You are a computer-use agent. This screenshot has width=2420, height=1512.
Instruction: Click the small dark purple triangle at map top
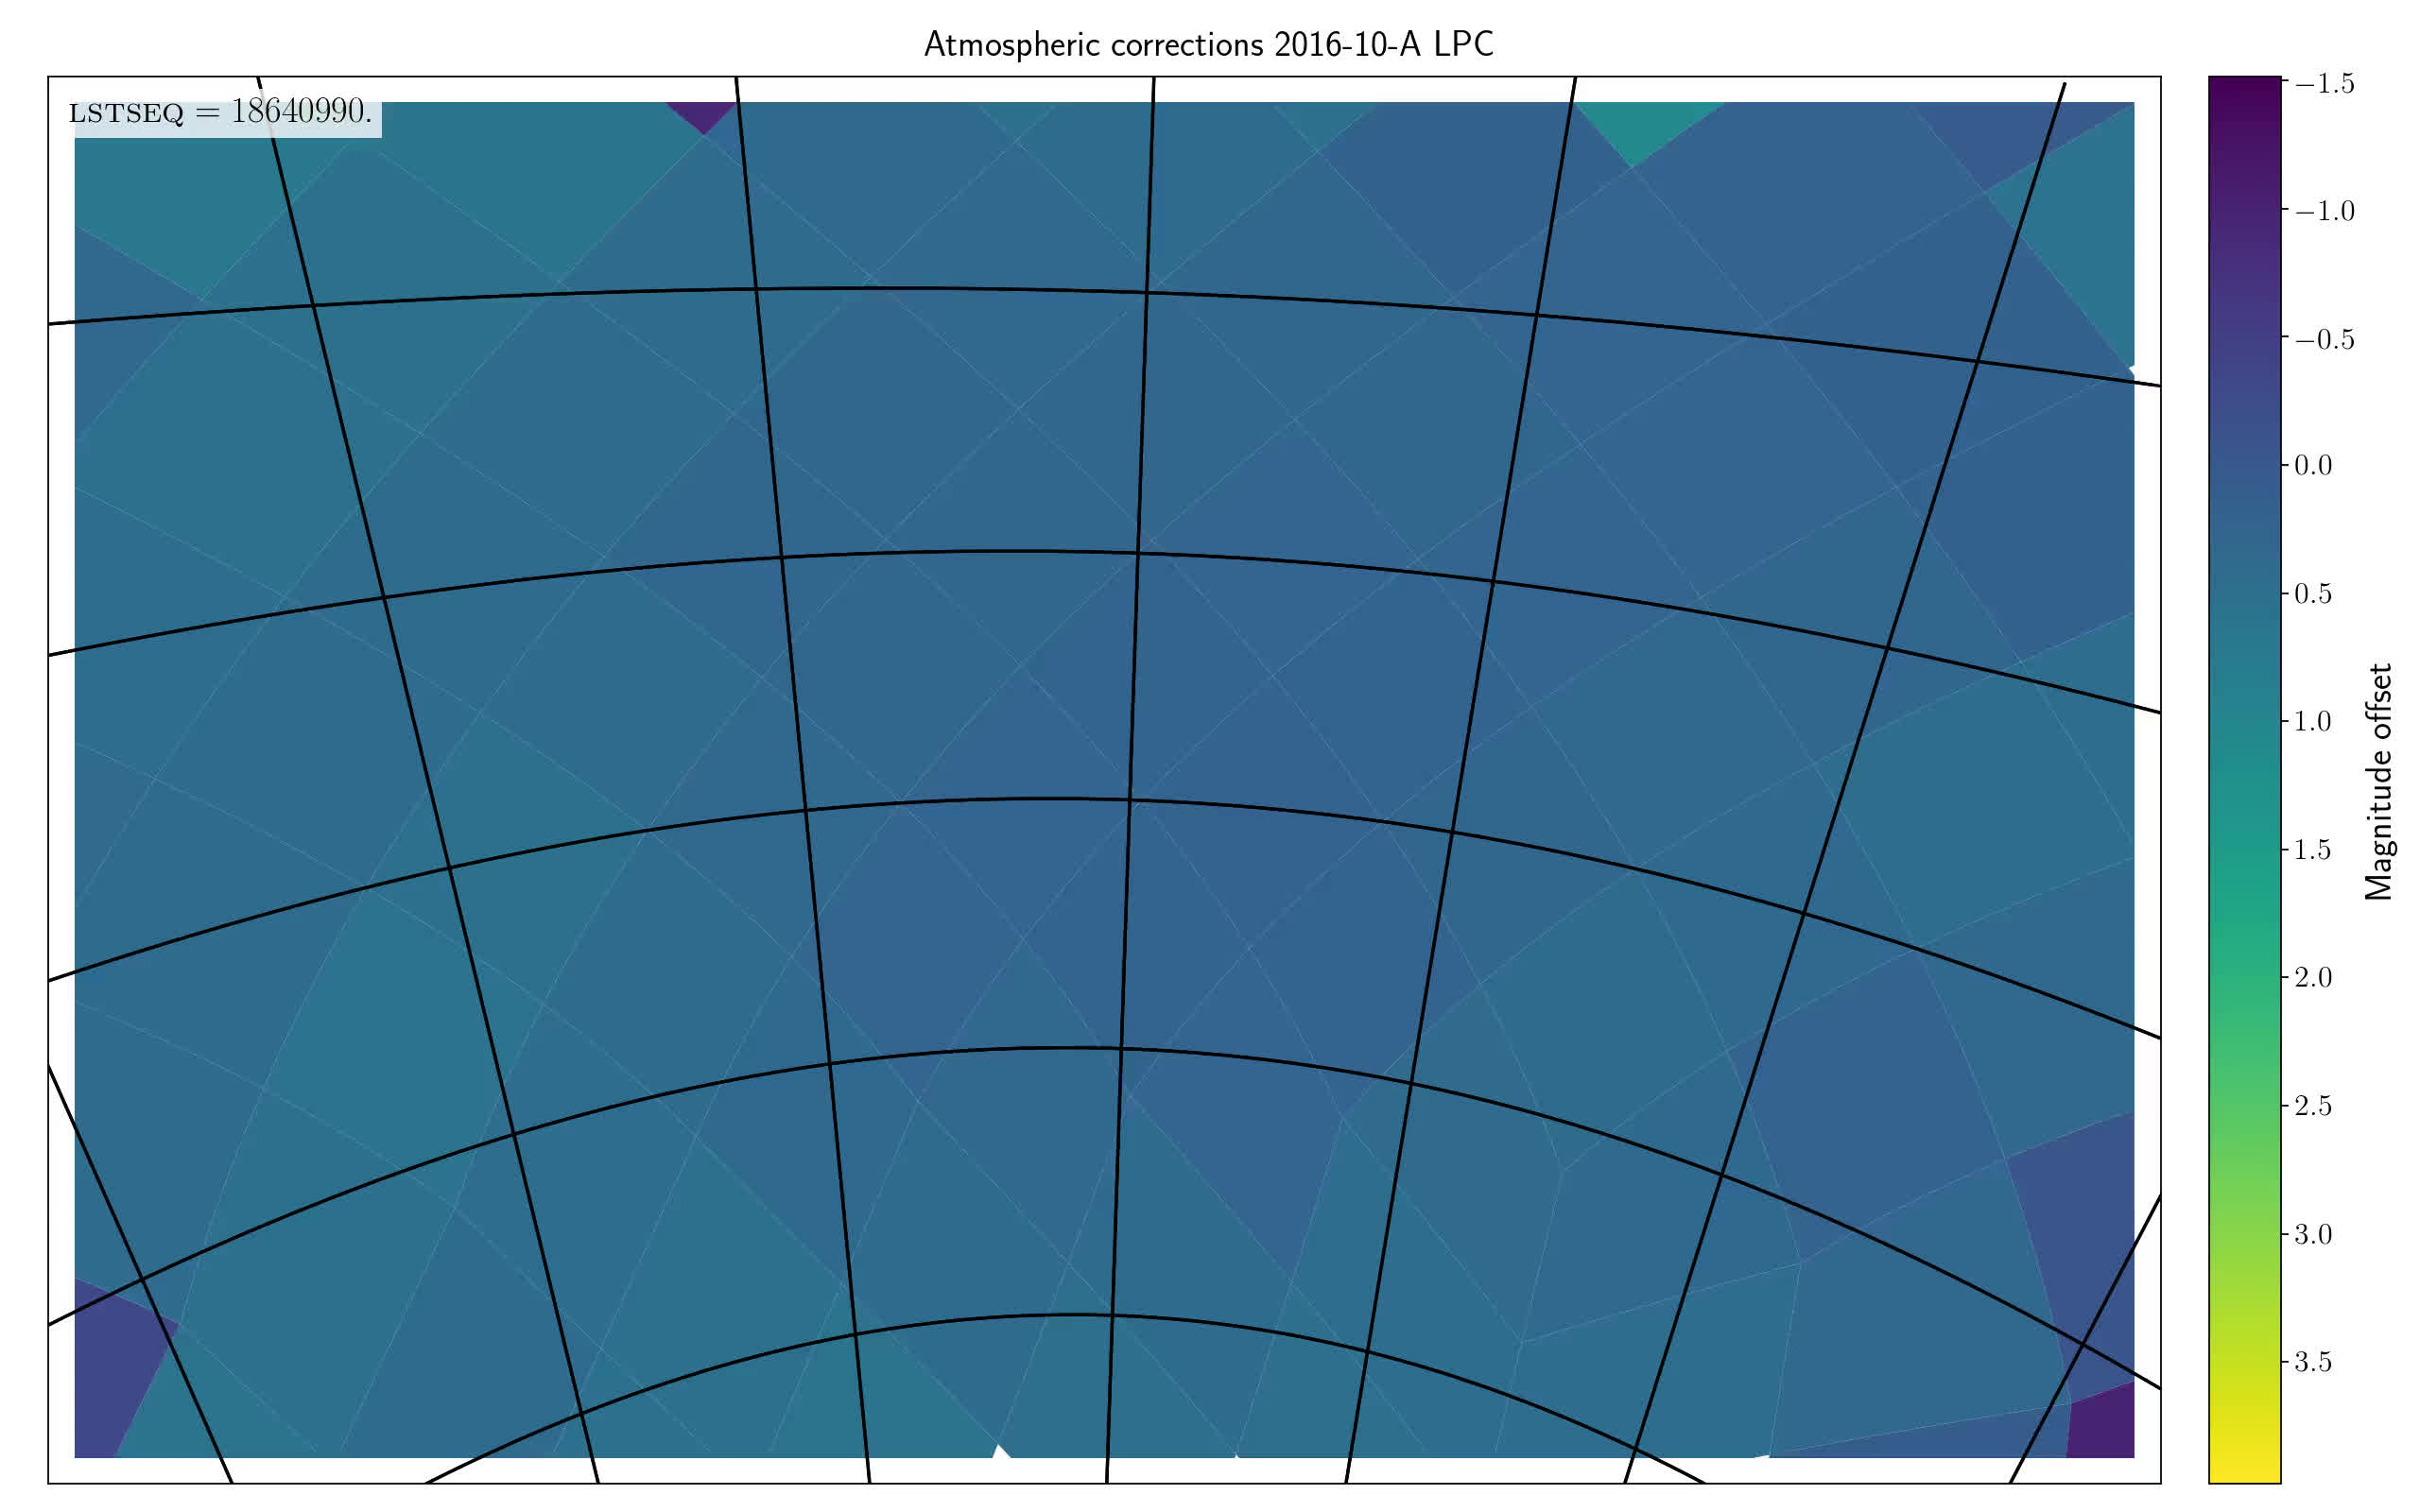(702, 114)
